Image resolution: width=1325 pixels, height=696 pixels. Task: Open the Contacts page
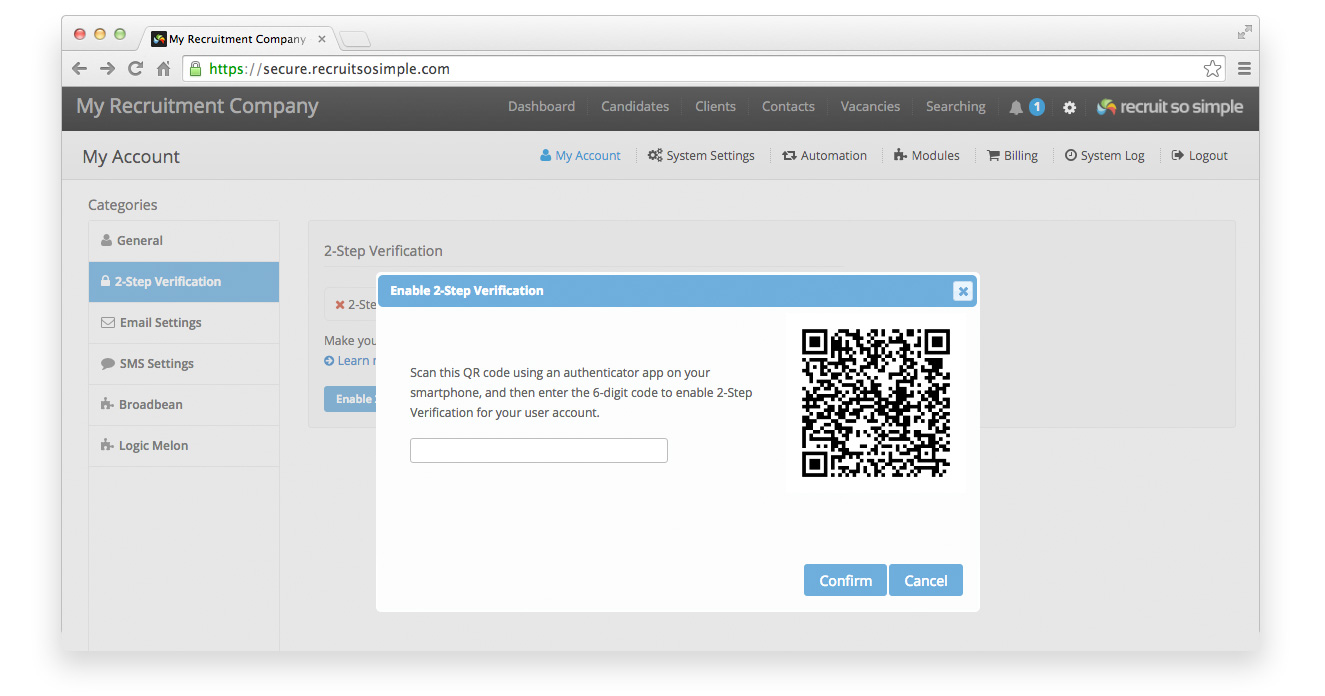tap(788, 106)
